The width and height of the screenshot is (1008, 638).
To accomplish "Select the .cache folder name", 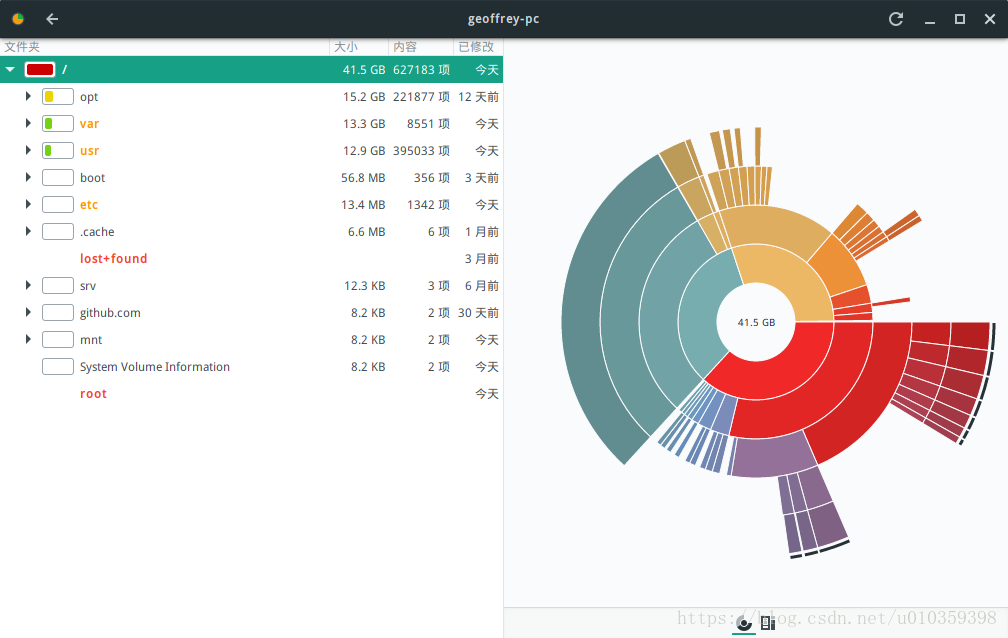I will point(97,232).
